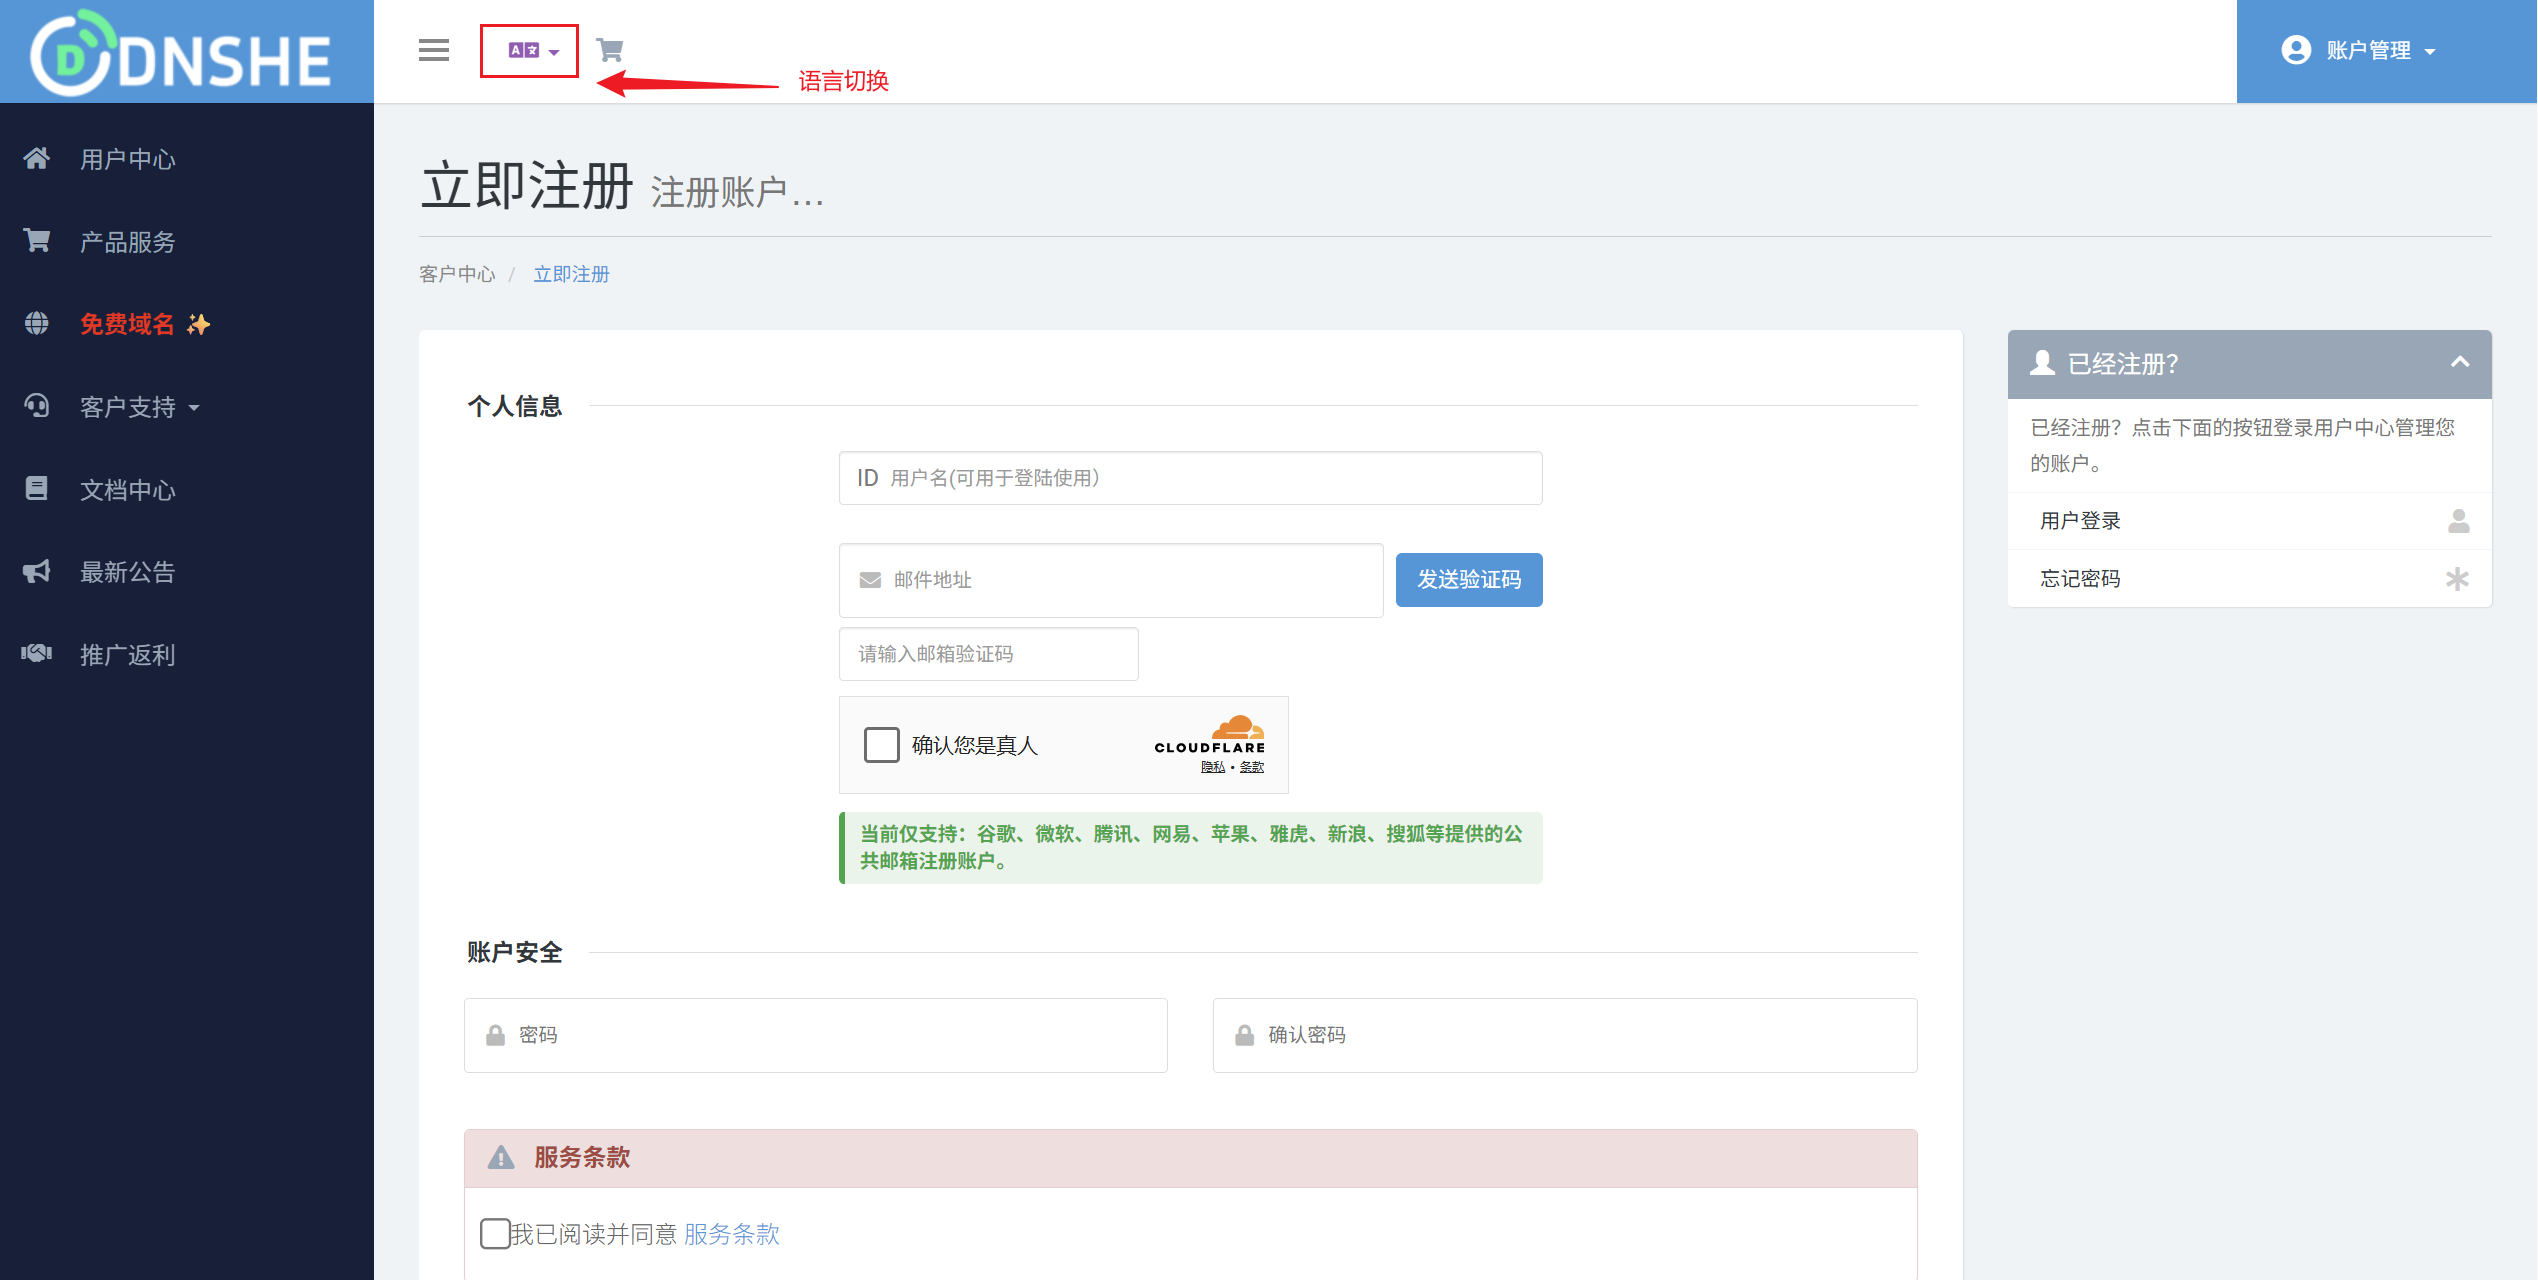Click the handshake icon beside 推广返利
Image resolution: width=2538 pixels, height=1280 pixels.
point(37,654)
